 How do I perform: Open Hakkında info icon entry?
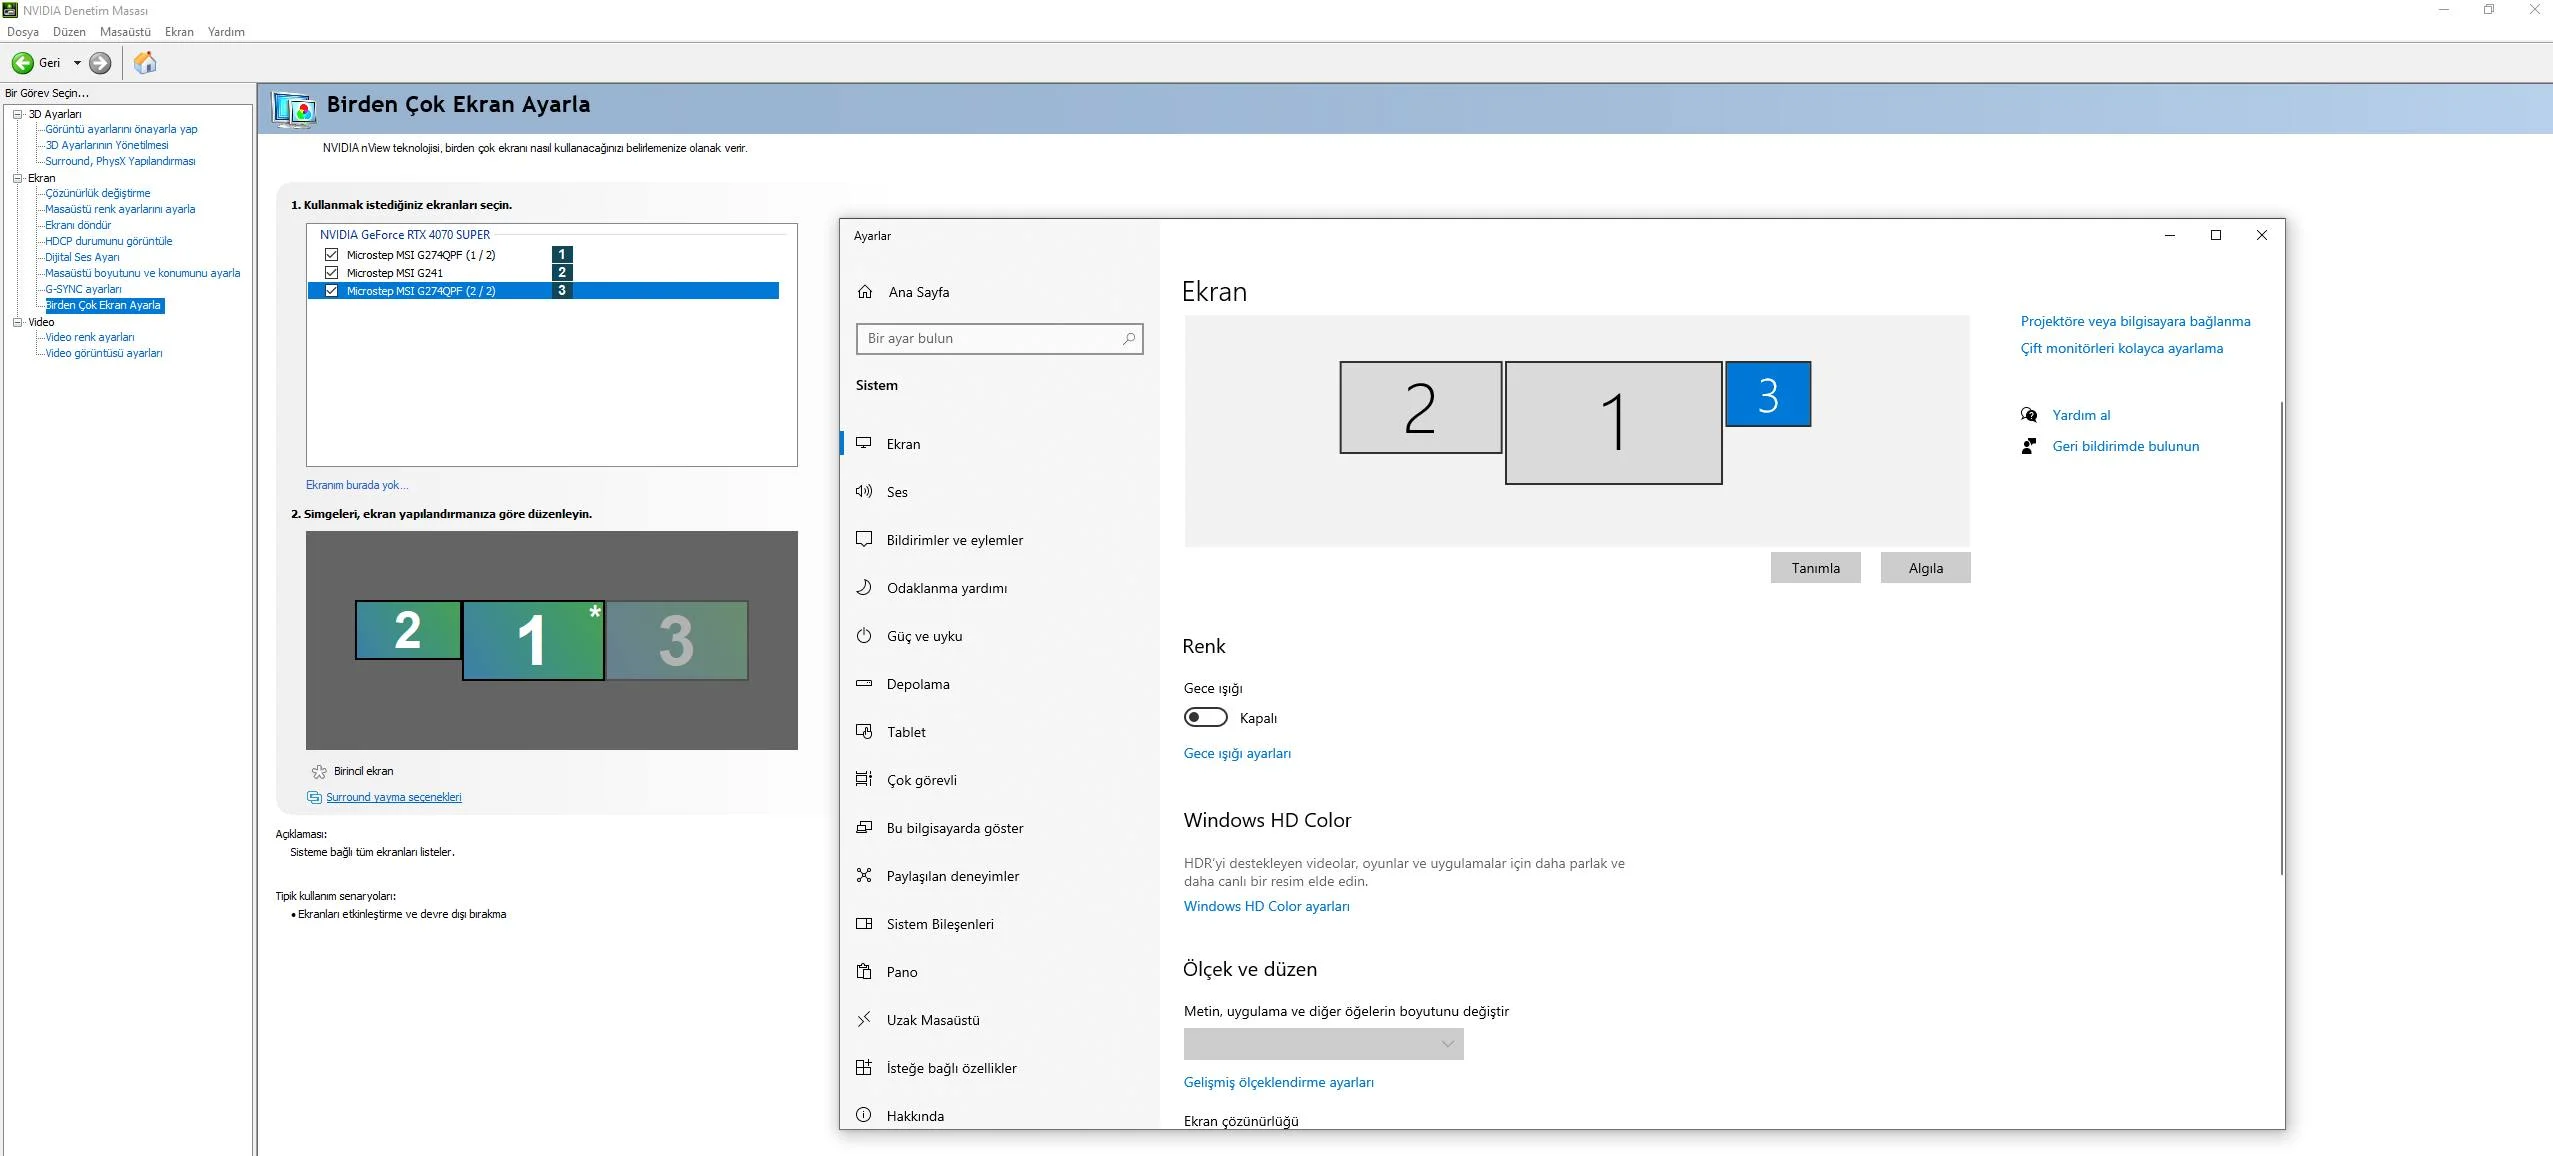click(x=864, y=1115)
